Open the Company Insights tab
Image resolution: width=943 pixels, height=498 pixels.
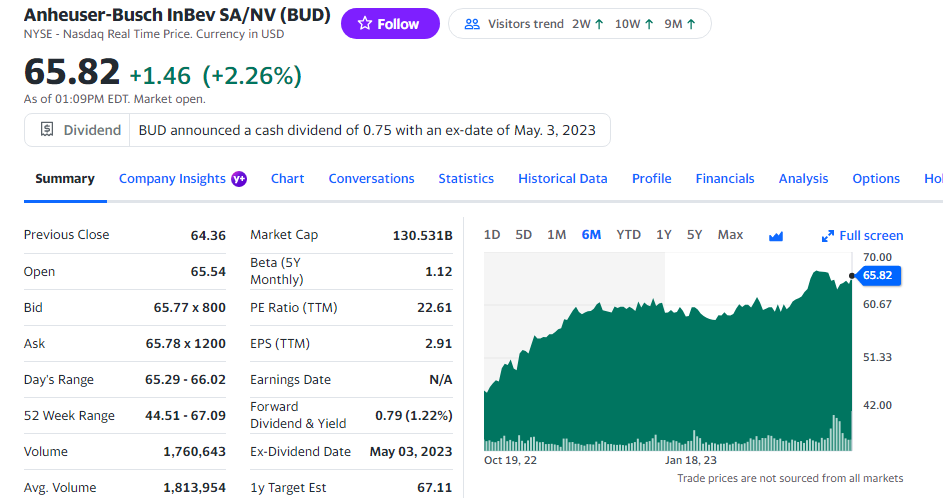172,179
